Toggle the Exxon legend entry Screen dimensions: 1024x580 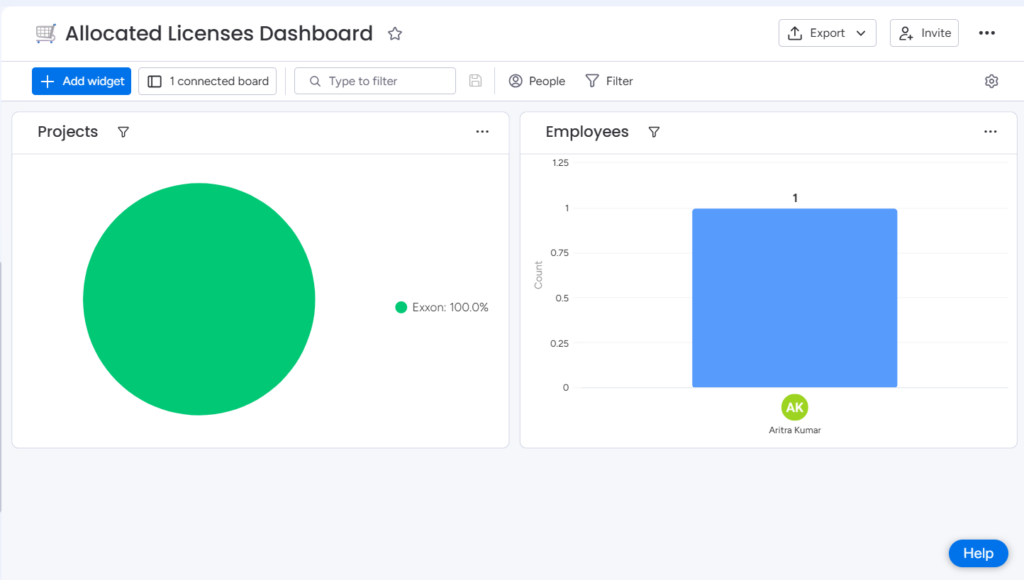pos(442,308)
